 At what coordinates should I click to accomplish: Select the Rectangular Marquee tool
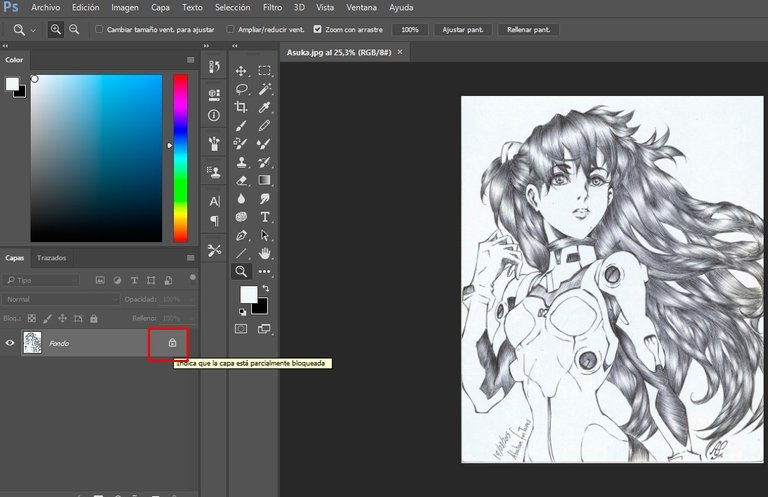(x=264, y=71)
